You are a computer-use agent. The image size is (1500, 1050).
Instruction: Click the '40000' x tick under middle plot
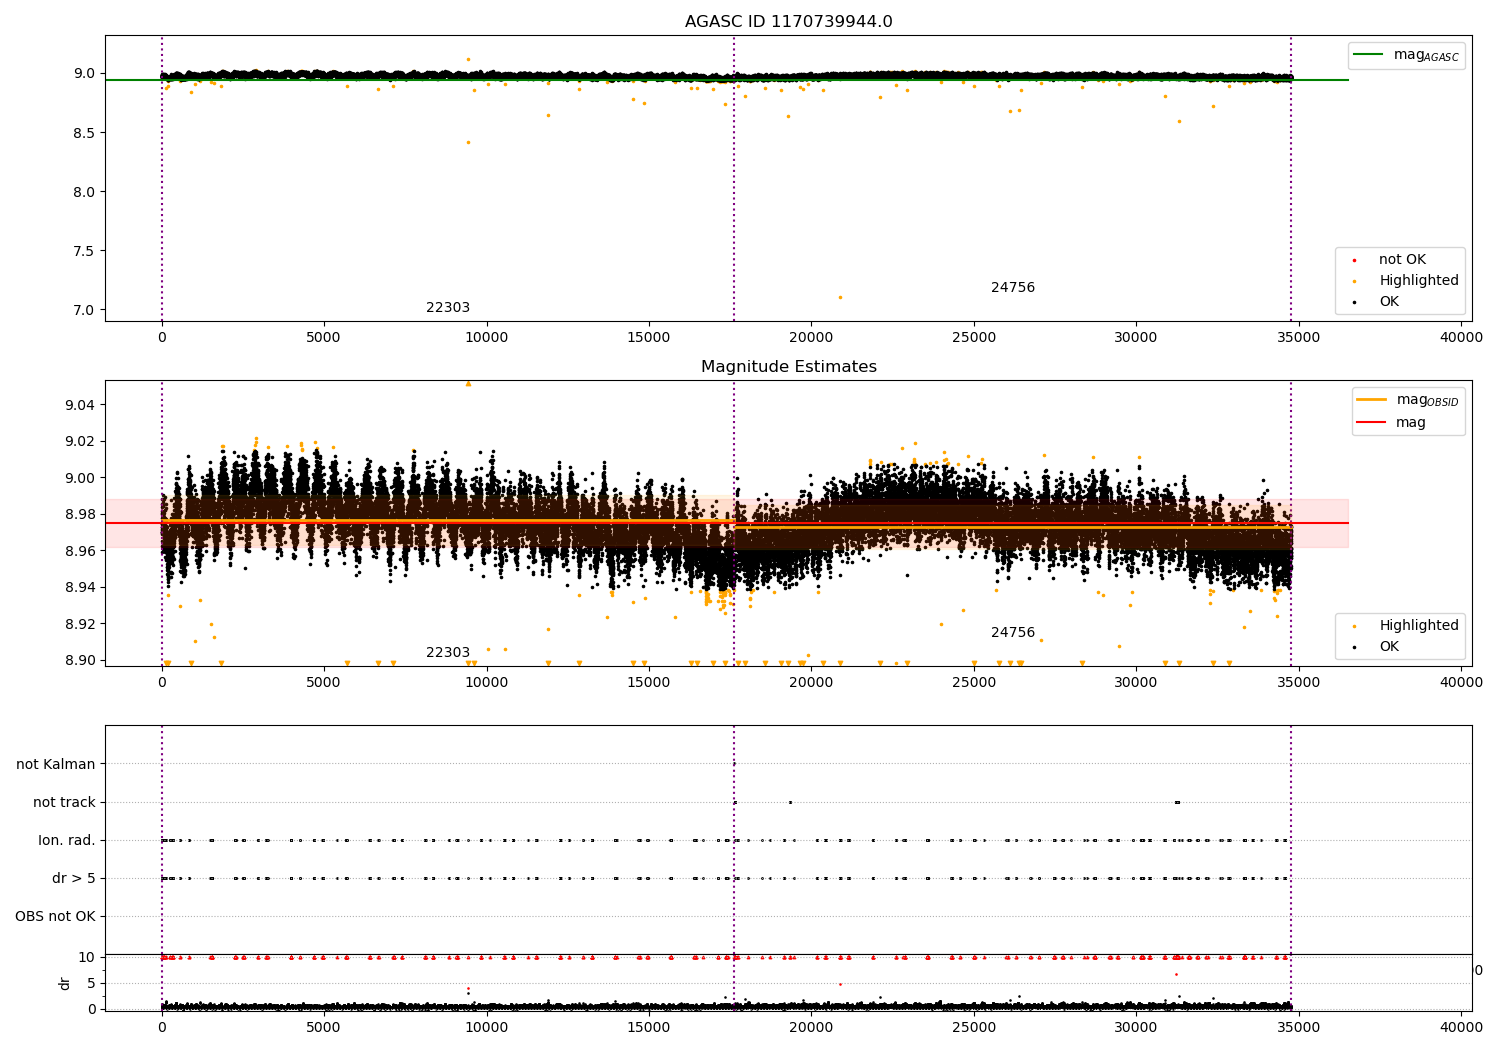click(1461, 683)
